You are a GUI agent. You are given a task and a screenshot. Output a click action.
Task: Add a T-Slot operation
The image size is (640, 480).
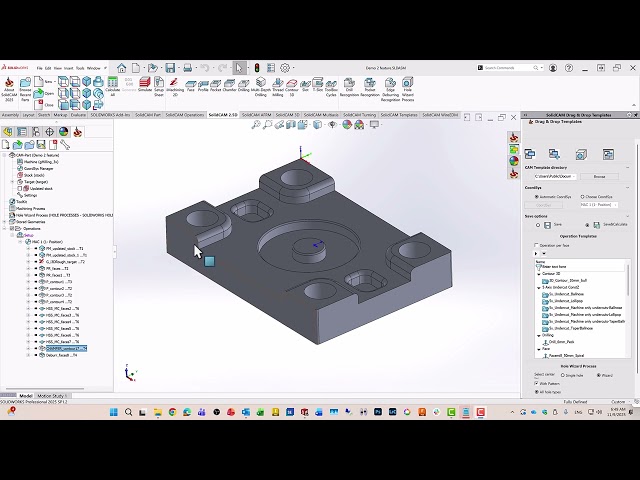click(318, 85)
